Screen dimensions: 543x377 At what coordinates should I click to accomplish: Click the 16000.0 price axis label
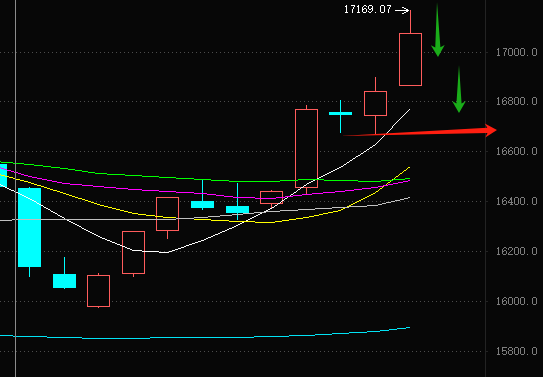click(516, 301)
